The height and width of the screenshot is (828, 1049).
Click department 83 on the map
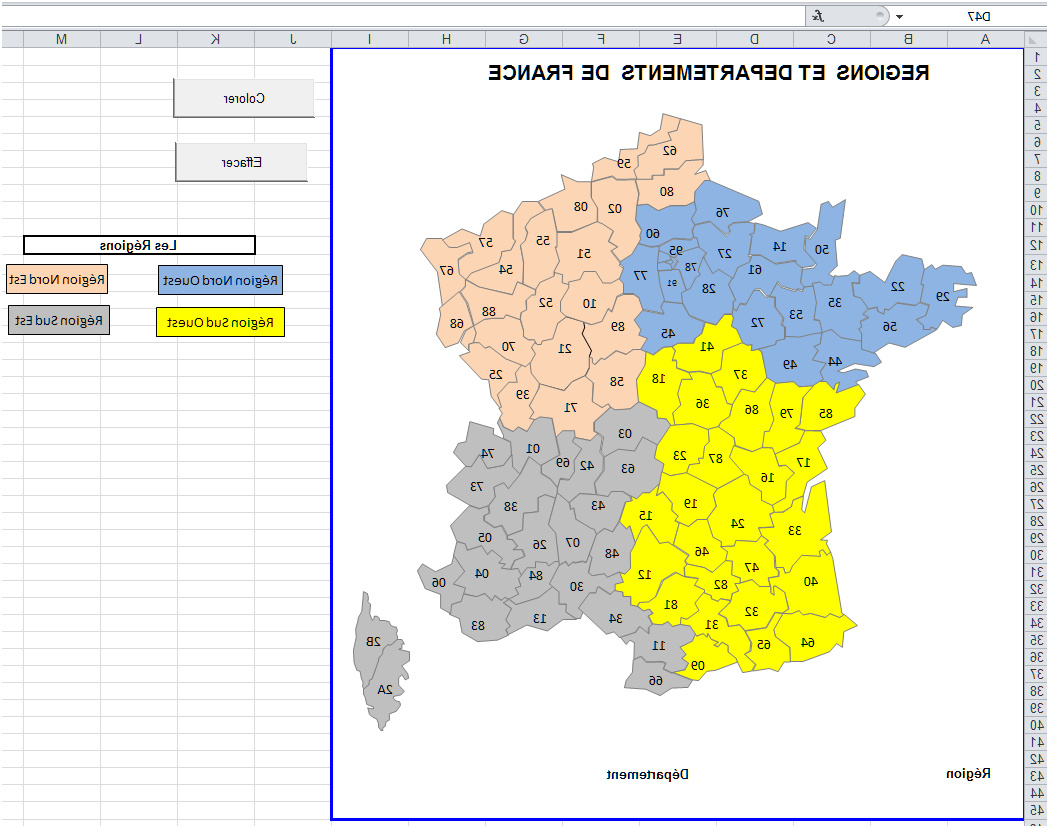pos(478,625)
